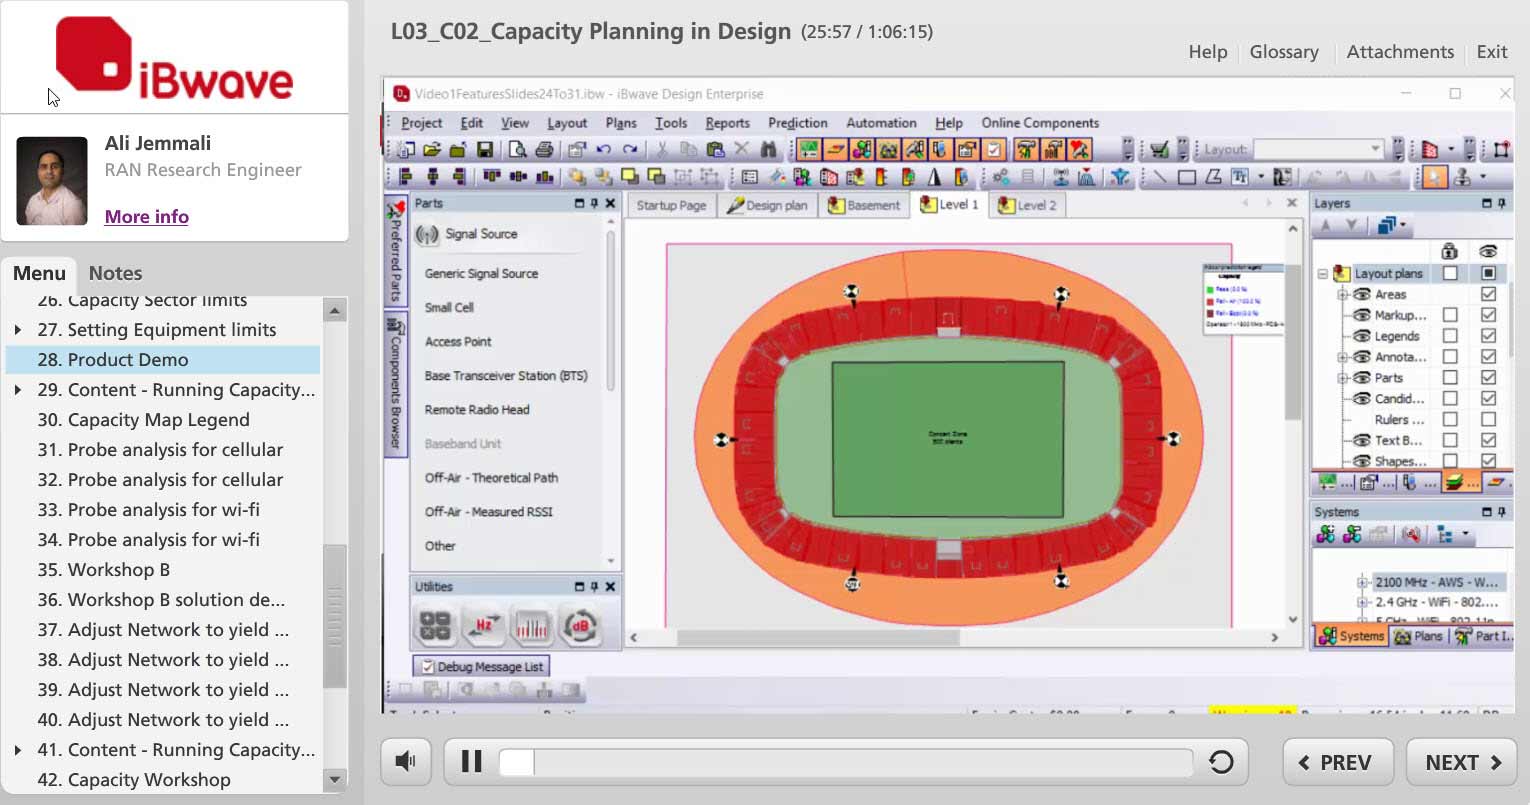
Task: Expand the Parts layer node
Action: [x=1343, y=378]
